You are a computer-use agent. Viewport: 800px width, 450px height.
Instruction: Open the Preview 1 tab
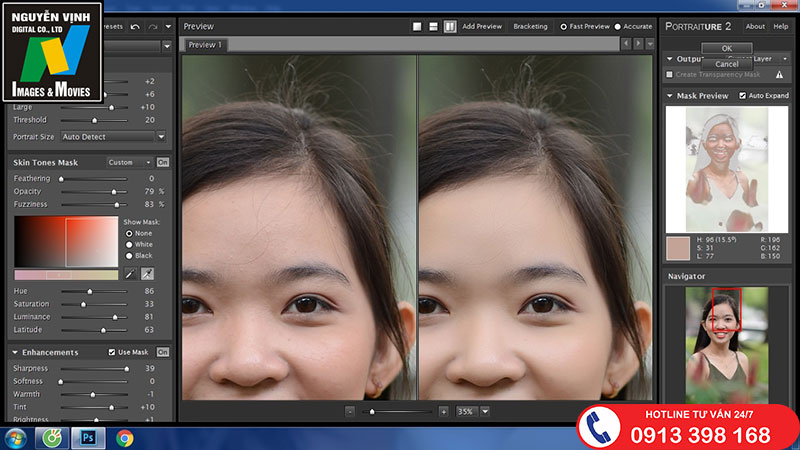pos(205,45)
